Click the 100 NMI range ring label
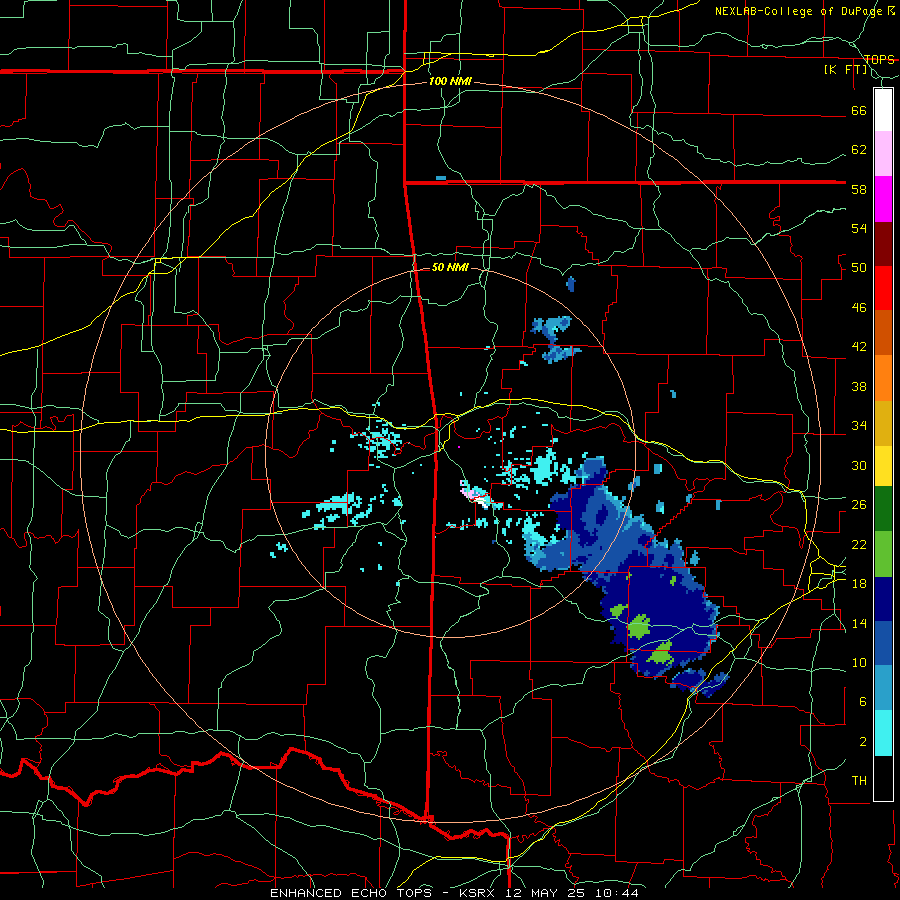900x900 pixels. pos(450,82)
